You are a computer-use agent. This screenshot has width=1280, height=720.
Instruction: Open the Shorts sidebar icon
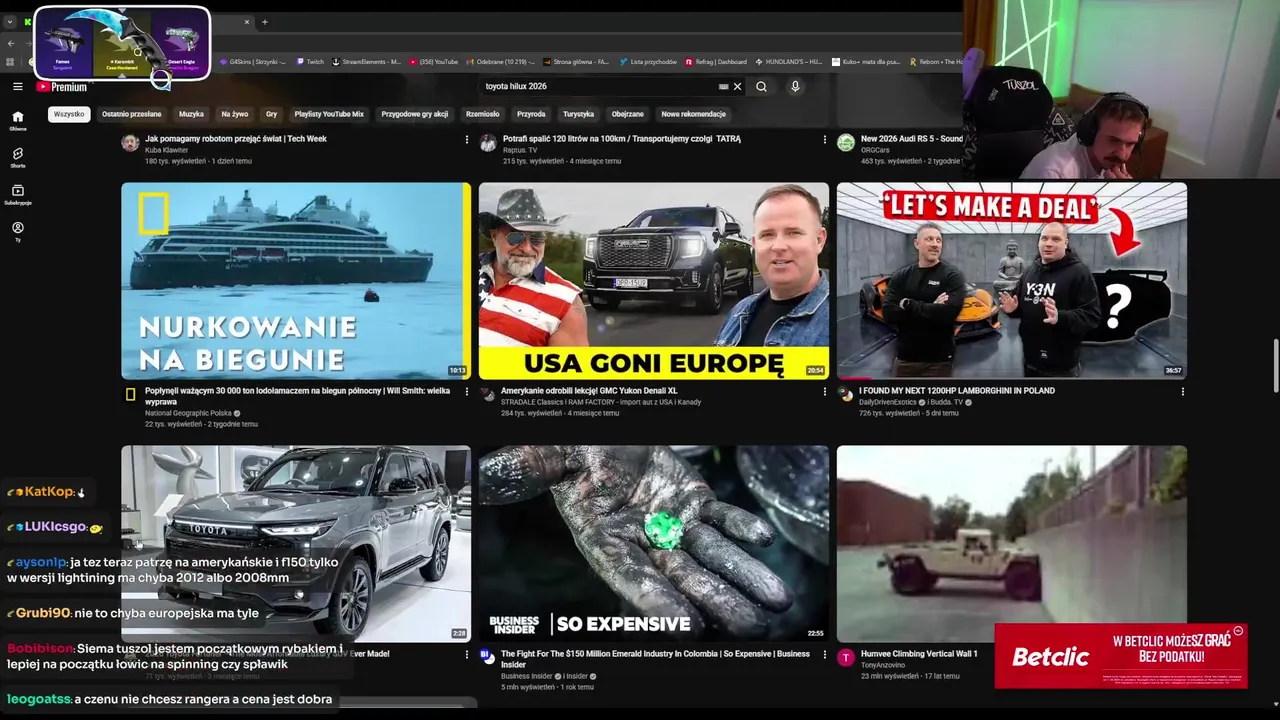[17, 157]
